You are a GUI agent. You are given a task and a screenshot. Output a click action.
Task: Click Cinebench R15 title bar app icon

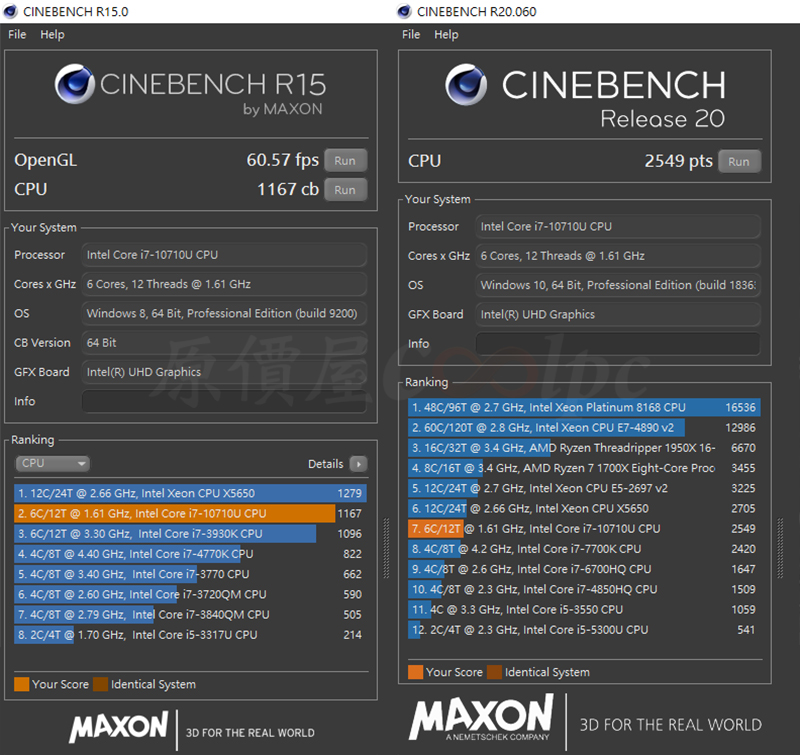coord(10,11)
